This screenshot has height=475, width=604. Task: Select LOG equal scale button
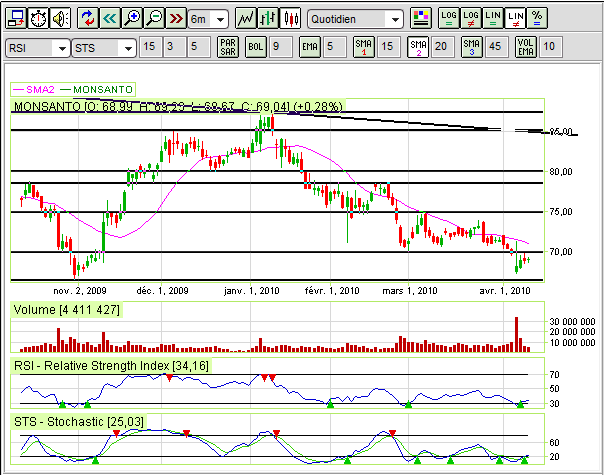449,18
